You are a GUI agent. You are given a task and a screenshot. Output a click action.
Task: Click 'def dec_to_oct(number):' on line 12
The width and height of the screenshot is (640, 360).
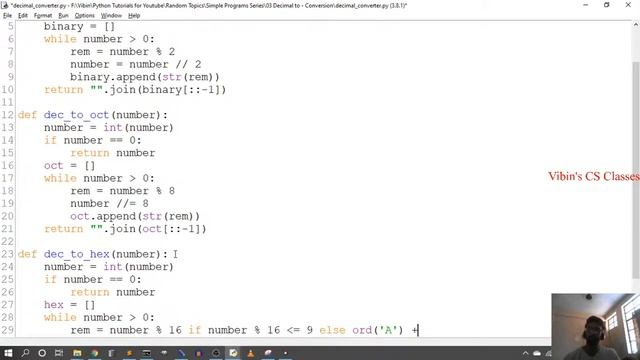[x=93, y=115]
